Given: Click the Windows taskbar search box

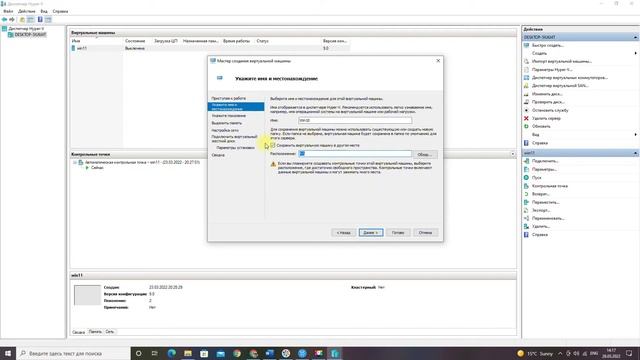Looking at the screenshot, I should (73, 353).
